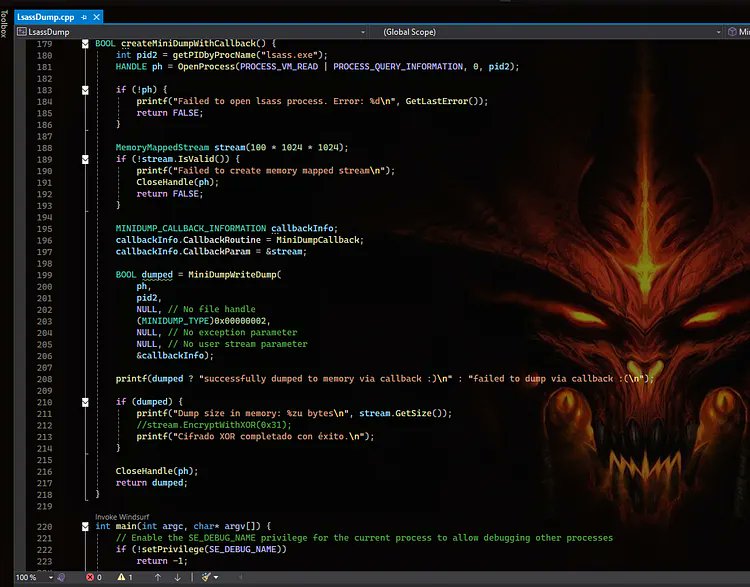This screenshot has height=587, width=750.
Task: Click line number 199 in the gutter
Action: (x=44, y=275)
